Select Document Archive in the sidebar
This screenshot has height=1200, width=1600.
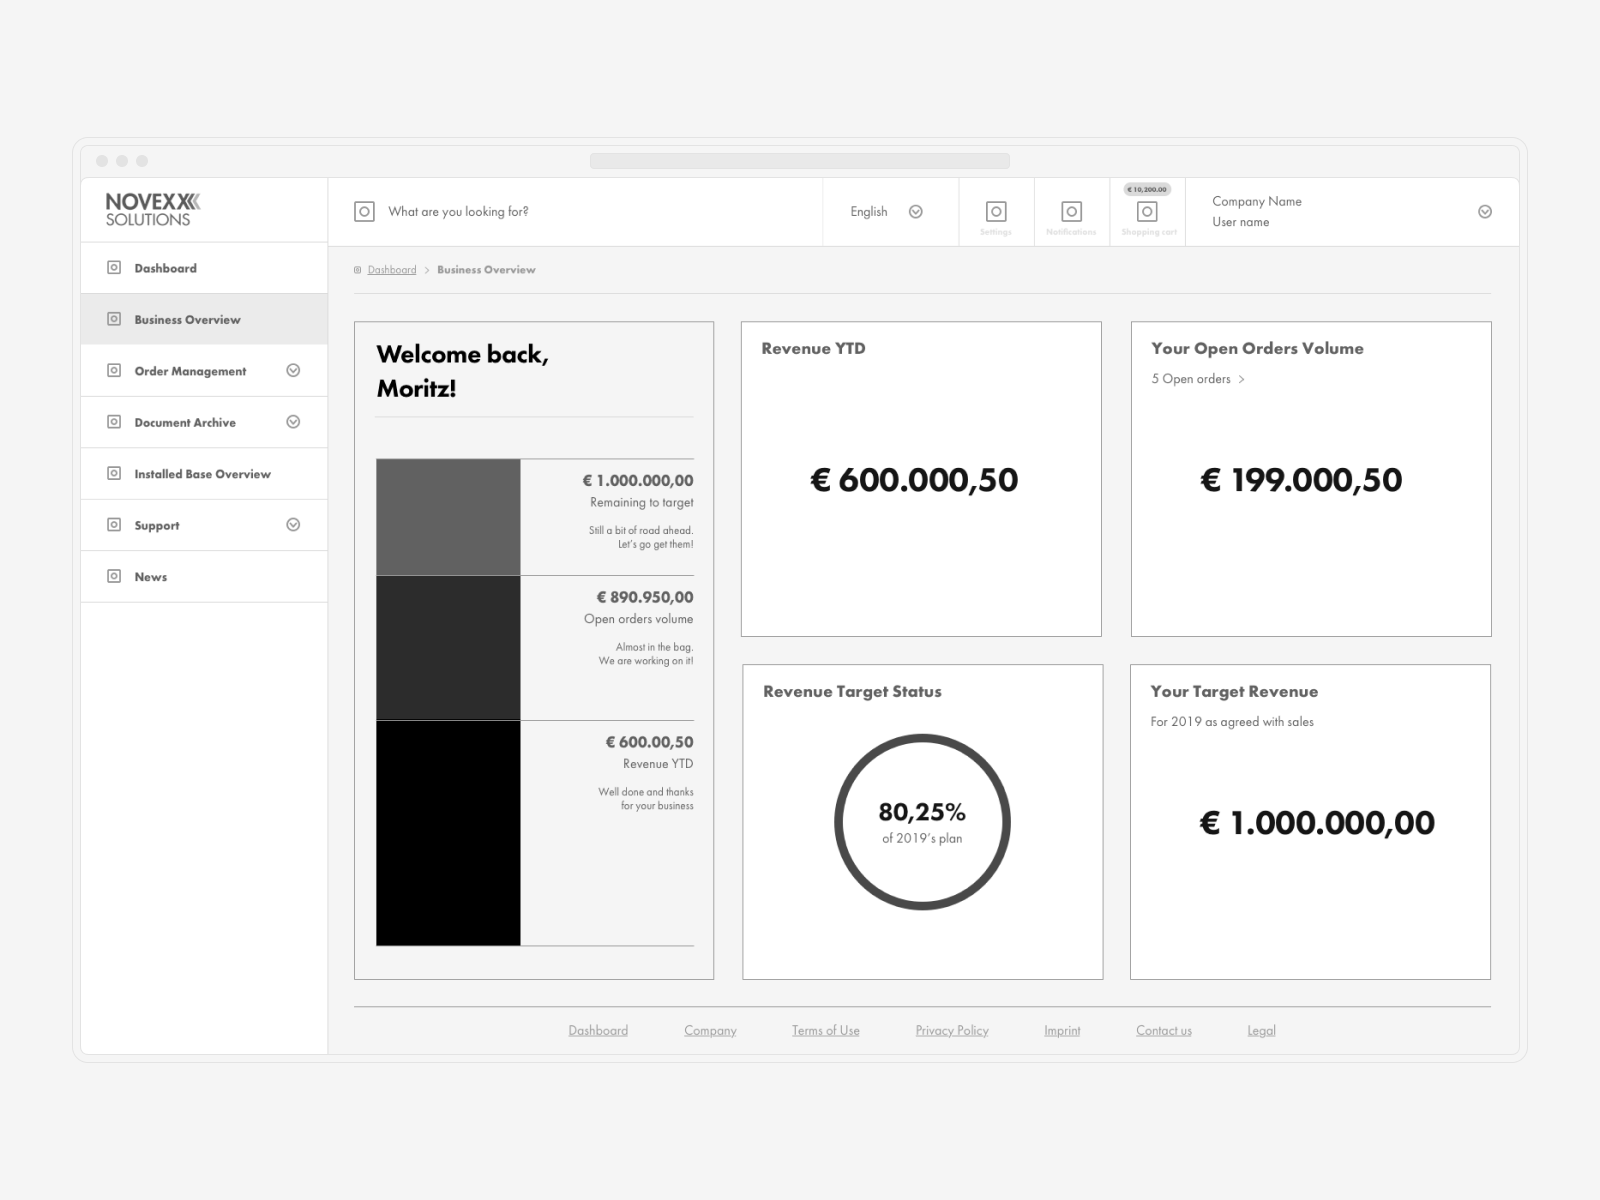(x=204, y=422)
